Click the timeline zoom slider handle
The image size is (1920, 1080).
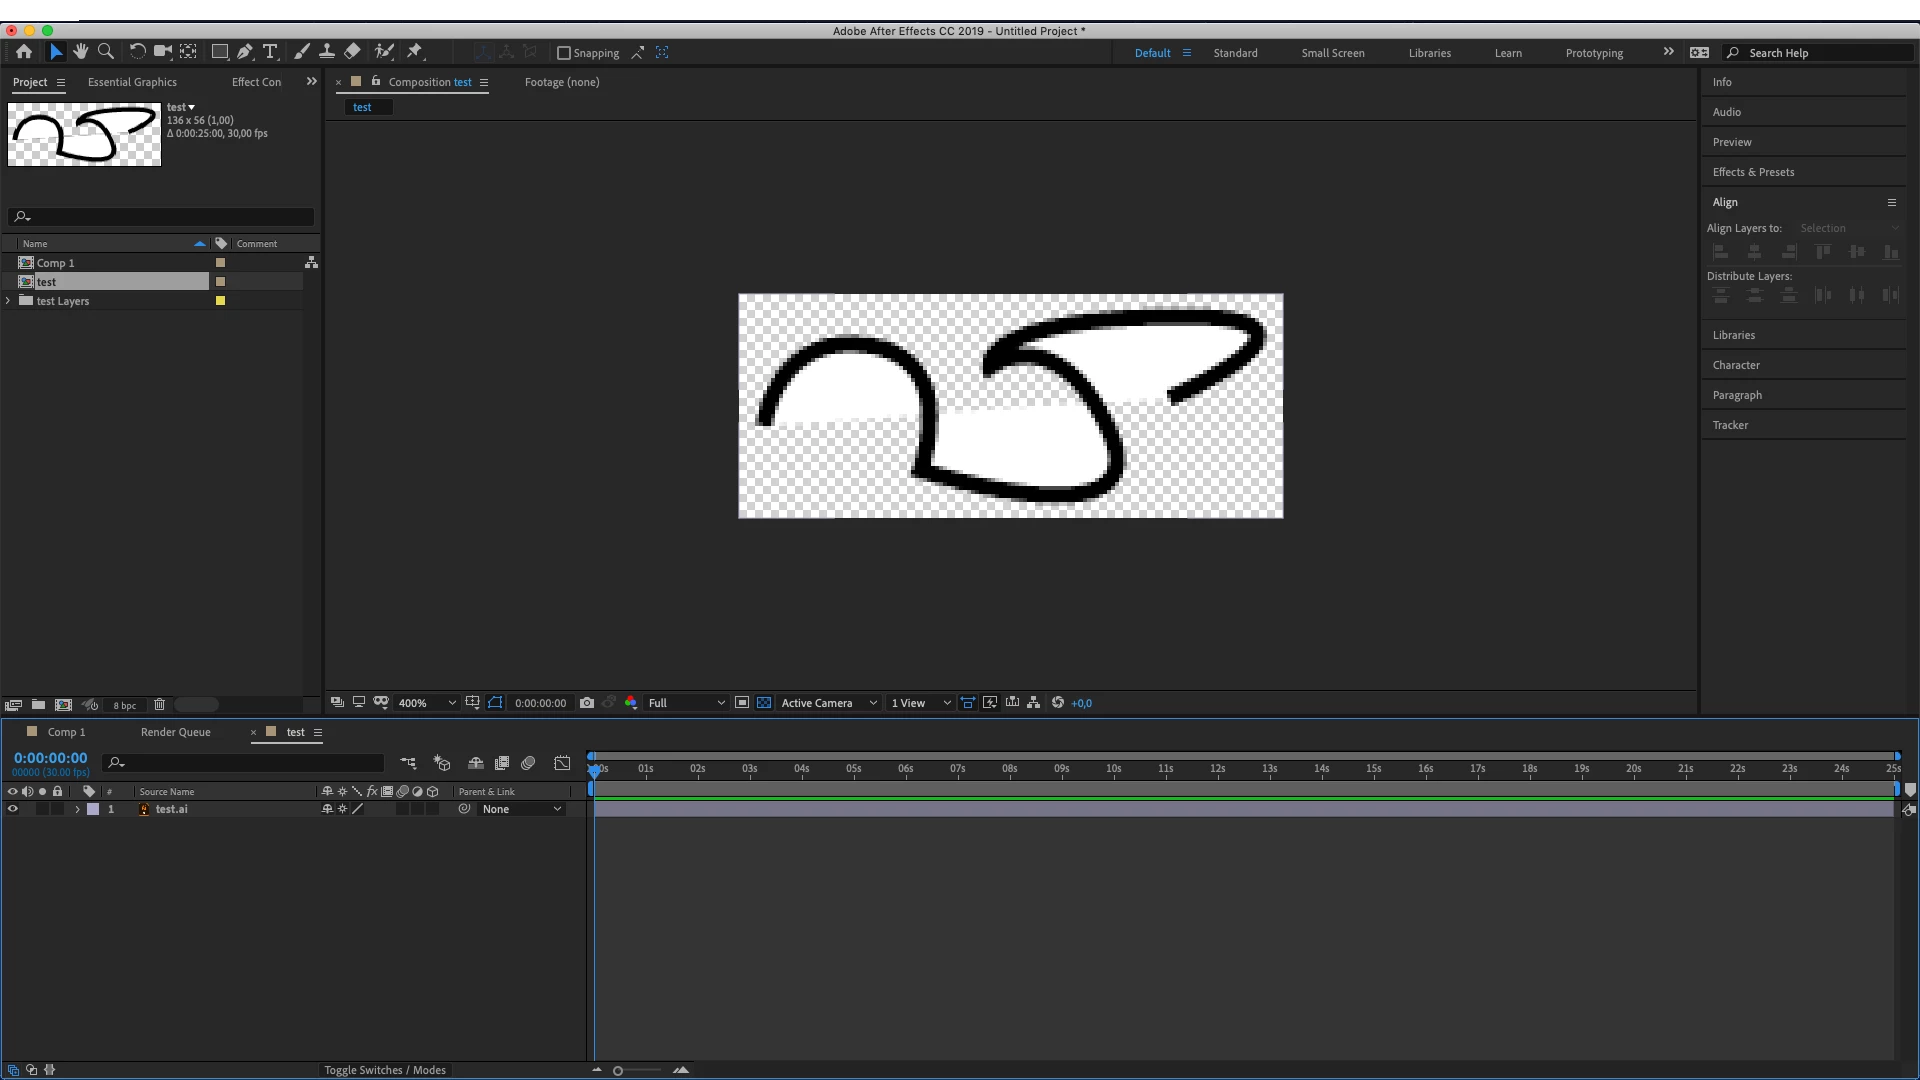click(618, 1071)
